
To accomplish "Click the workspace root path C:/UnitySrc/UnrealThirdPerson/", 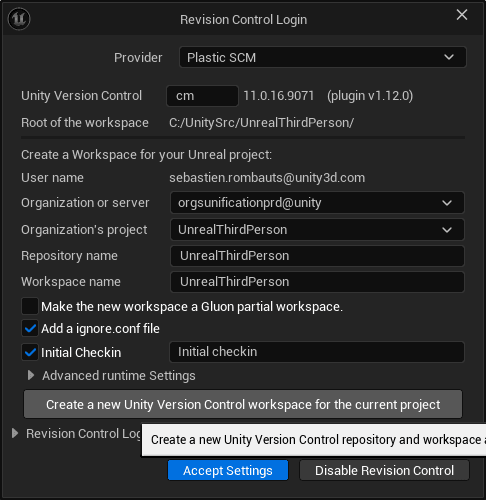I will [x=261, y=123].
